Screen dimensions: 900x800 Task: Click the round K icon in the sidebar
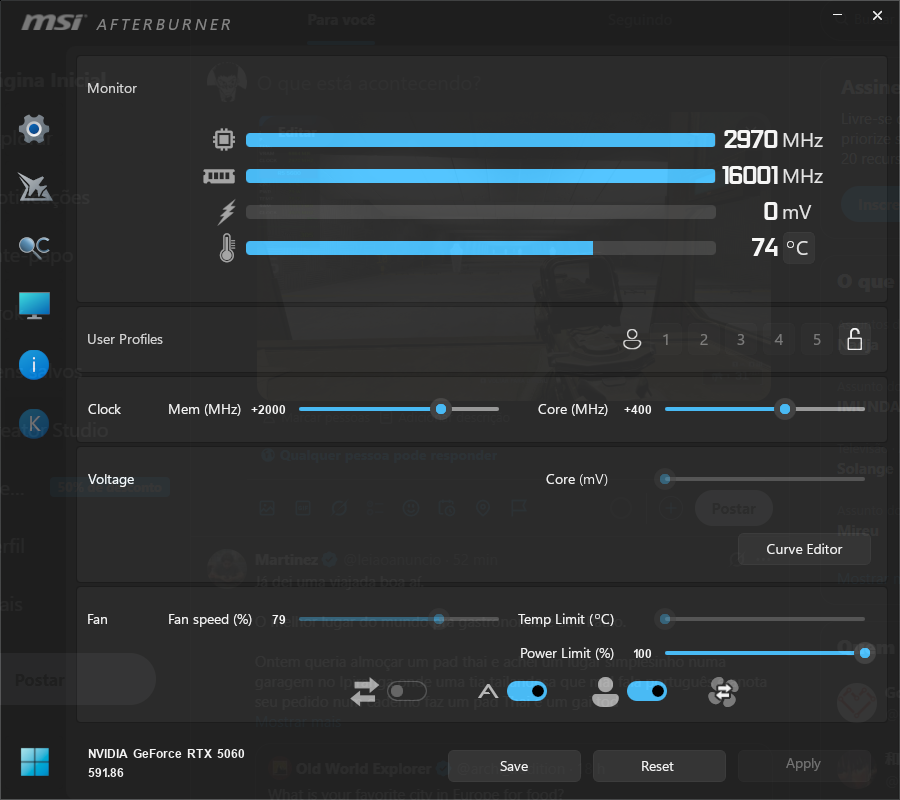(x=34, y=424)
